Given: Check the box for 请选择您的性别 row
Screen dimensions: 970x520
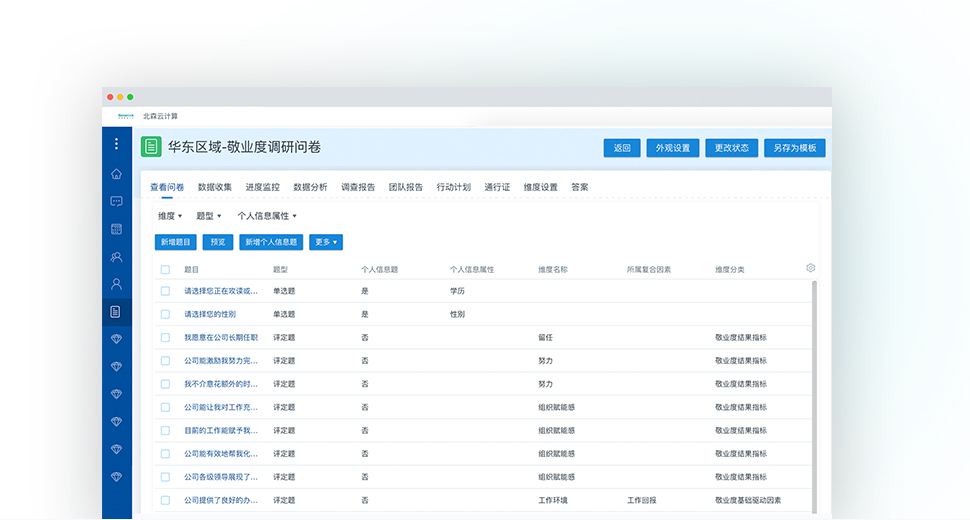Looking at the screenshot, I should coord(165,314).
